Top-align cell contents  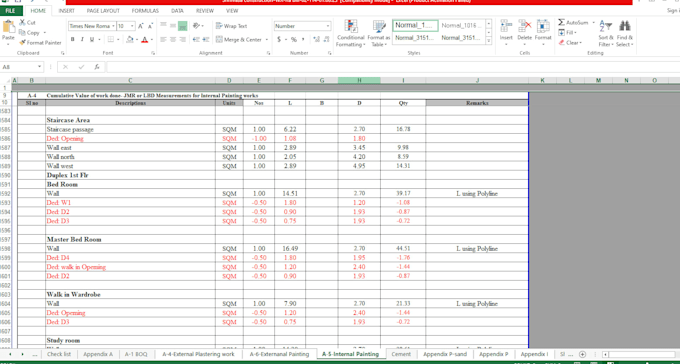[x=163, y=26]
